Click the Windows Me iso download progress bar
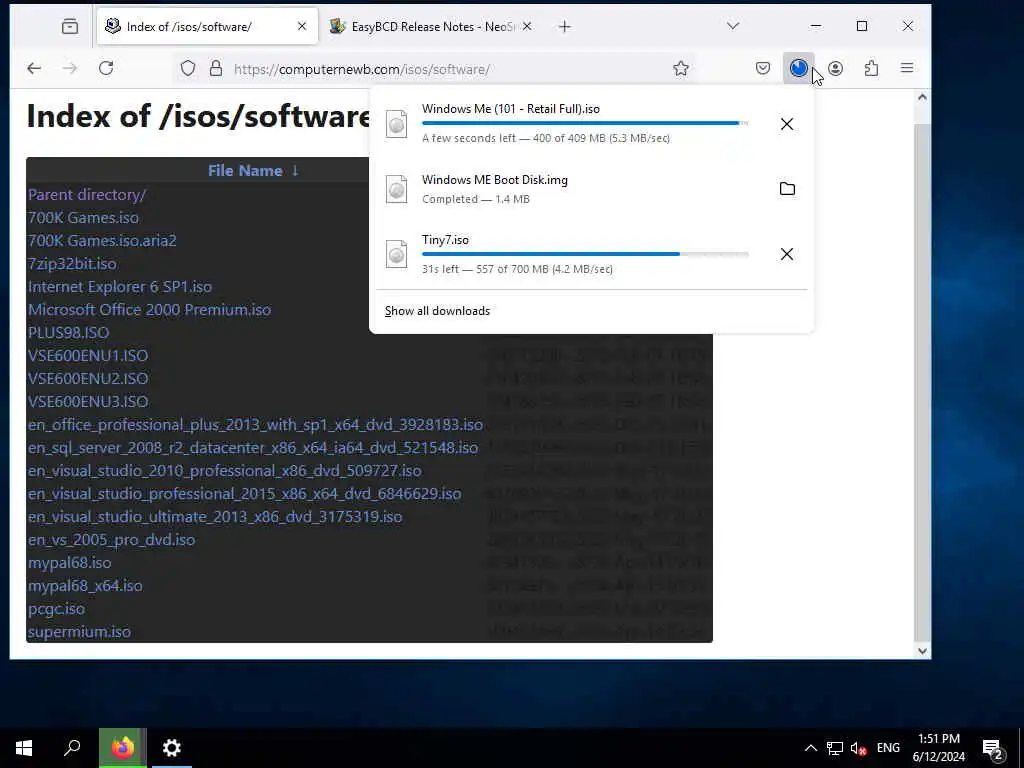1024x768 pixels. coord(585,123)
